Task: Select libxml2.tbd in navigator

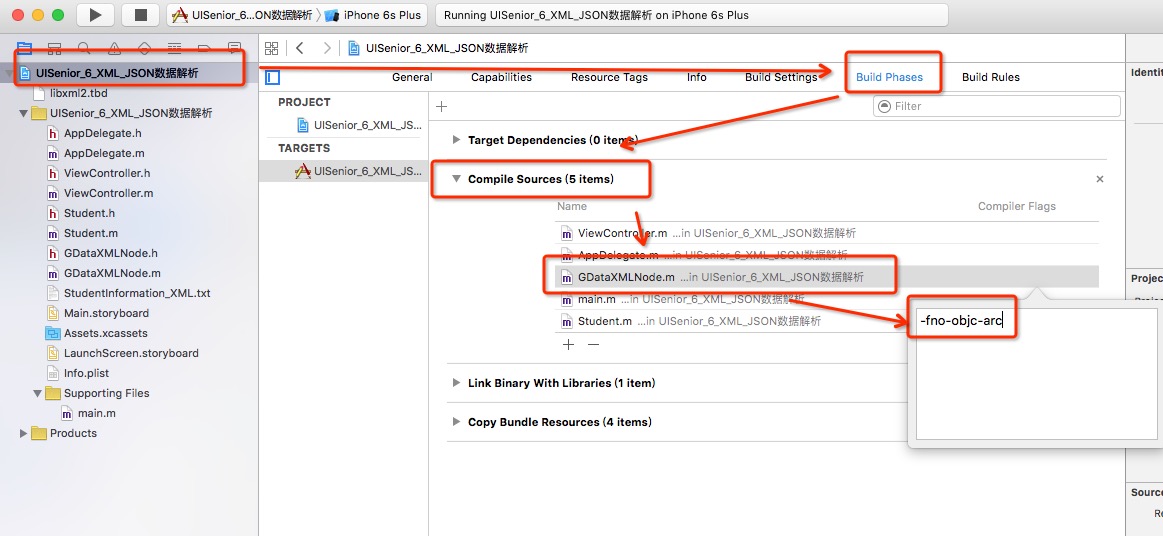Action: pyautogui.click(x=78, y=93)
